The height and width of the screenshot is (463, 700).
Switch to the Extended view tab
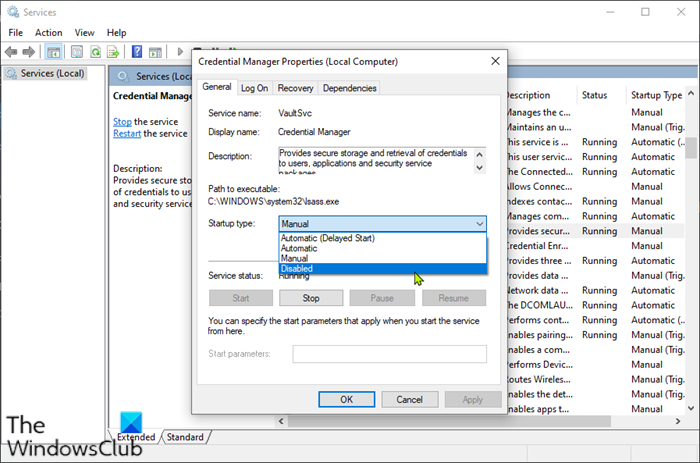136,437
